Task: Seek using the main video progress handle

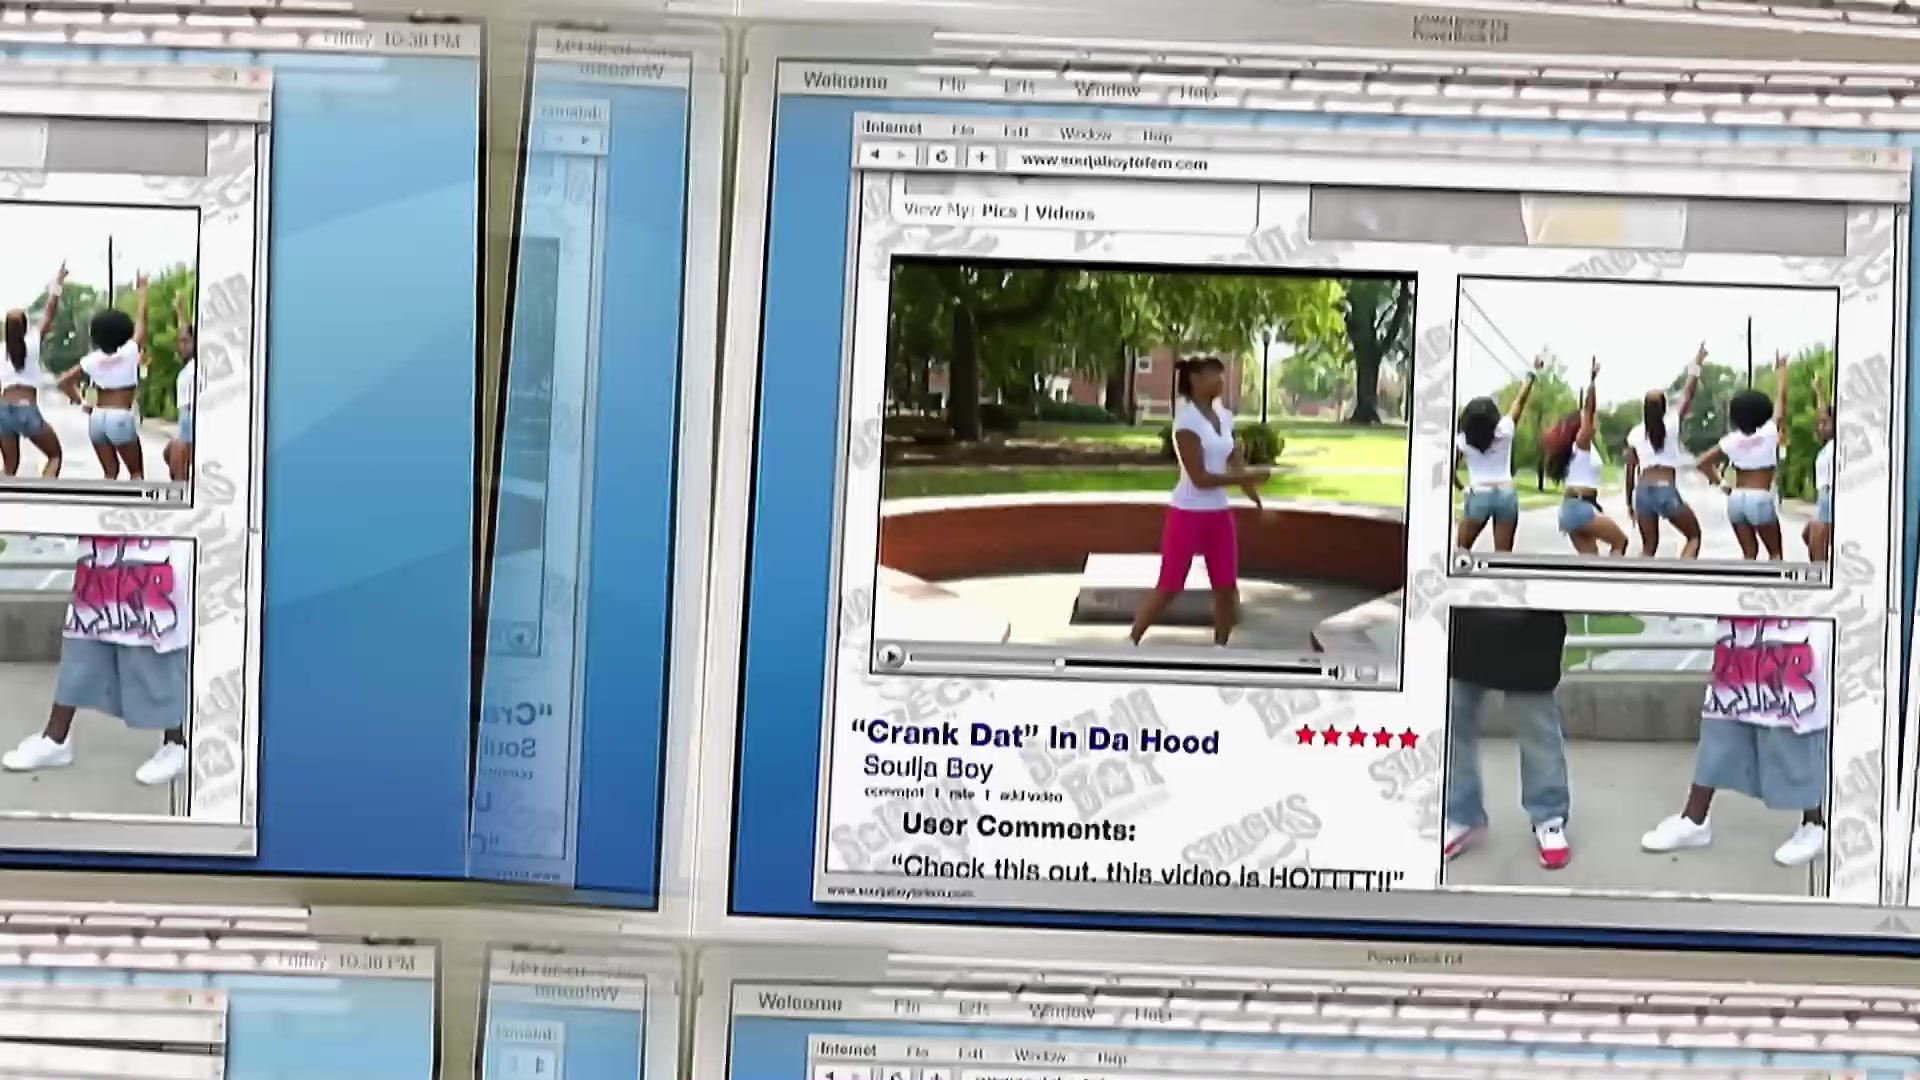Action: [1059, 663]
